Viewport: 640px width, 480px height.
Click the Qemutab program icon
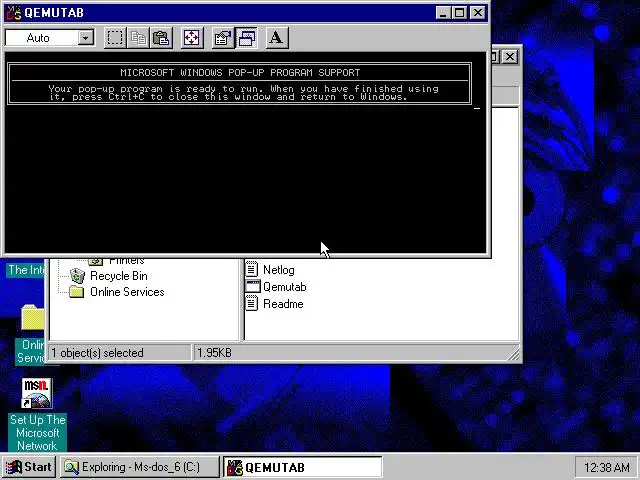tap(253, 287)
